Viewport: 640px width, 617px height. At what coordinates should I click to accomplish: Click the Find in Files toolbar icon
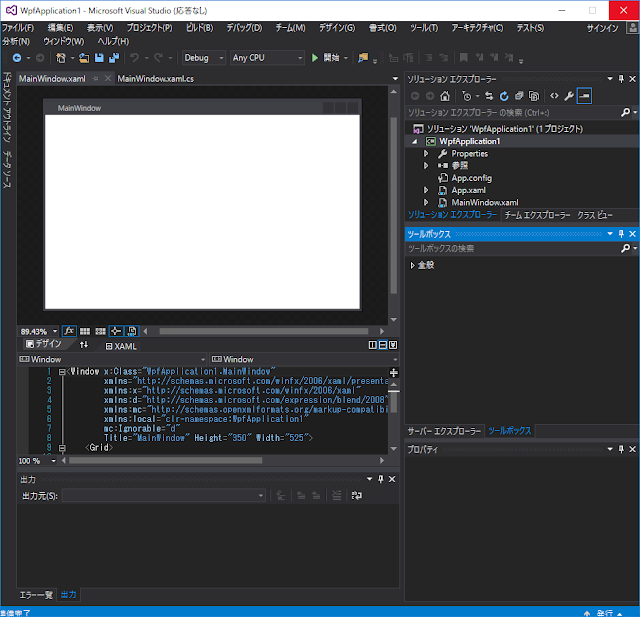pyautogui.click(x=362, y=58)
